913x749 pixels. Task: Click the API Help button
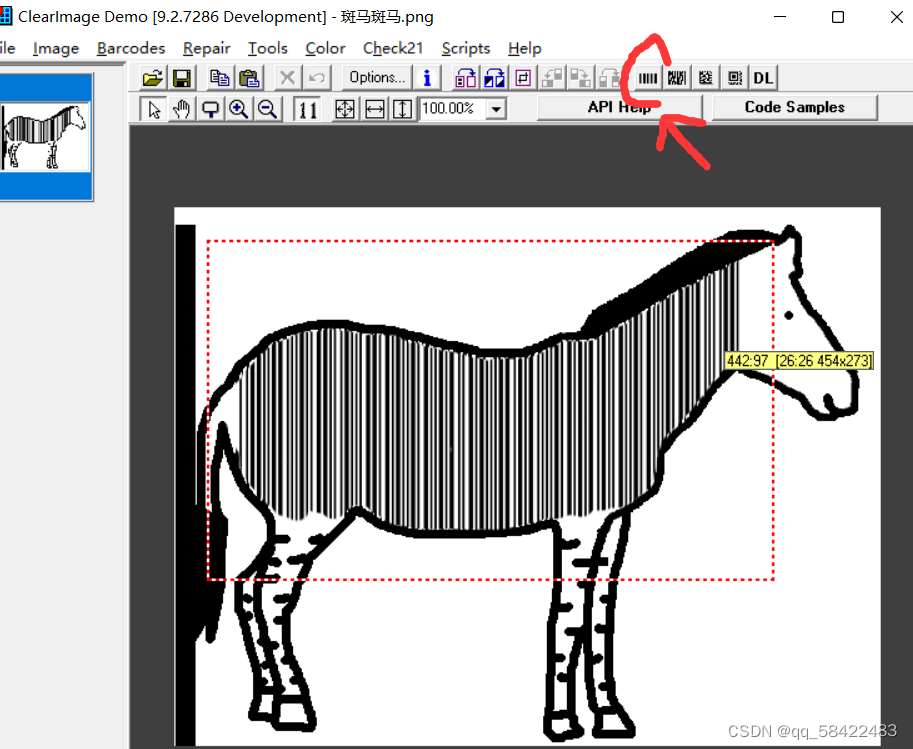(620, 108)
